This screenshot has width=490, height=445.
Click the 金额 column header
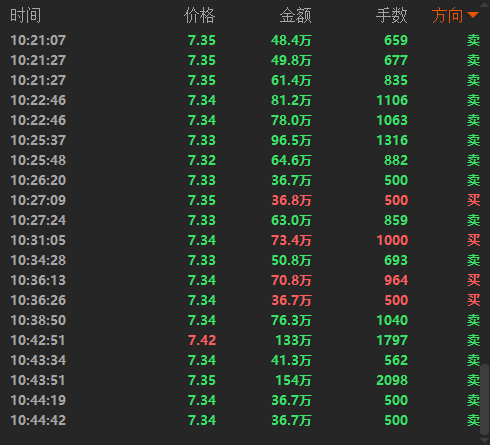coord(295,16)
